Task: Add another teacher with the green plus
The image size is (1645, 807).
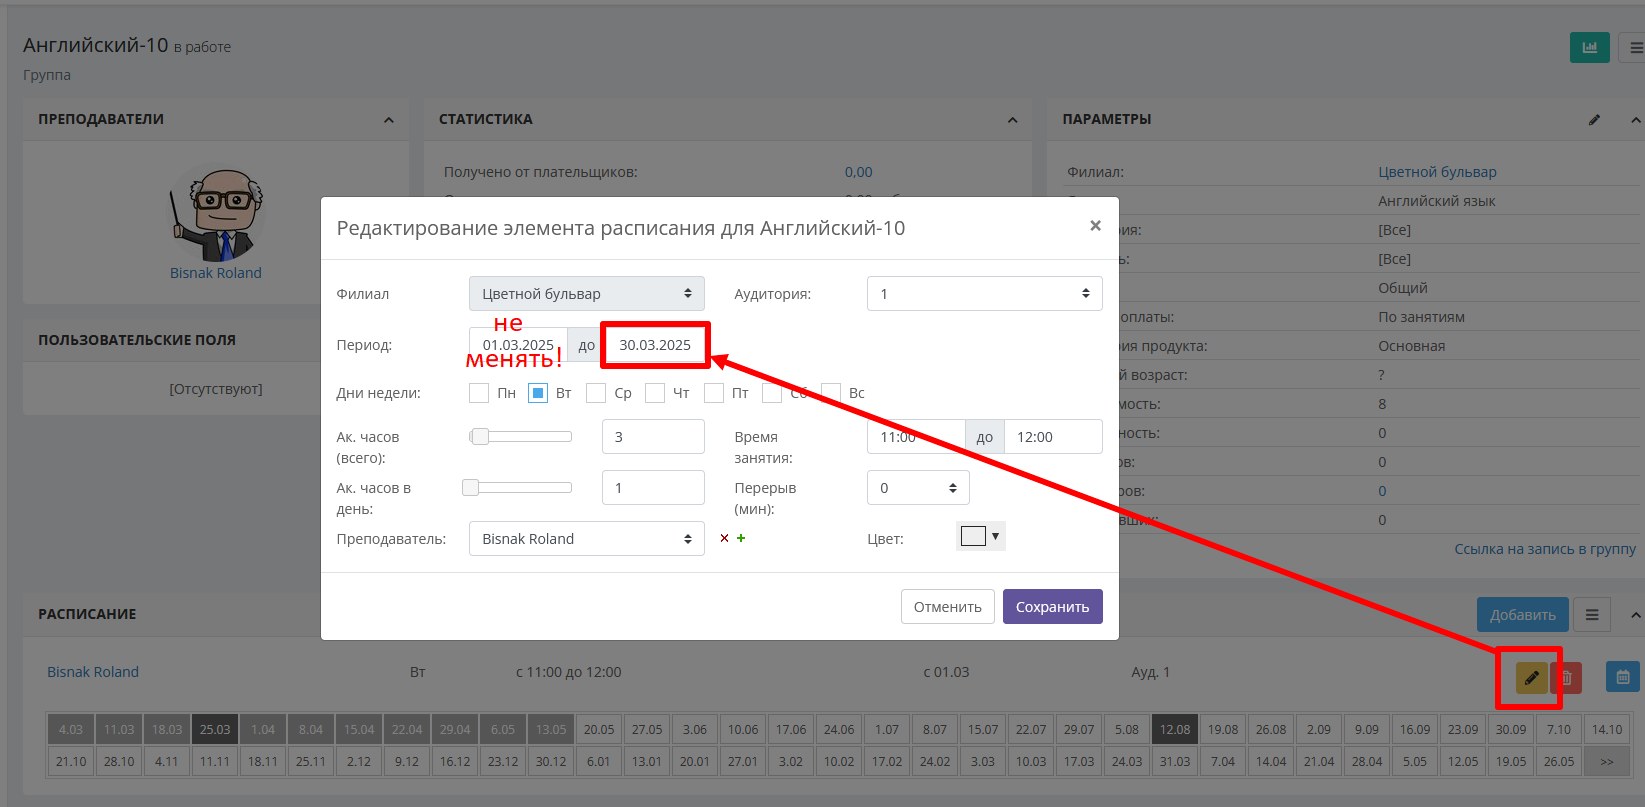Action: tap(741, 538)
